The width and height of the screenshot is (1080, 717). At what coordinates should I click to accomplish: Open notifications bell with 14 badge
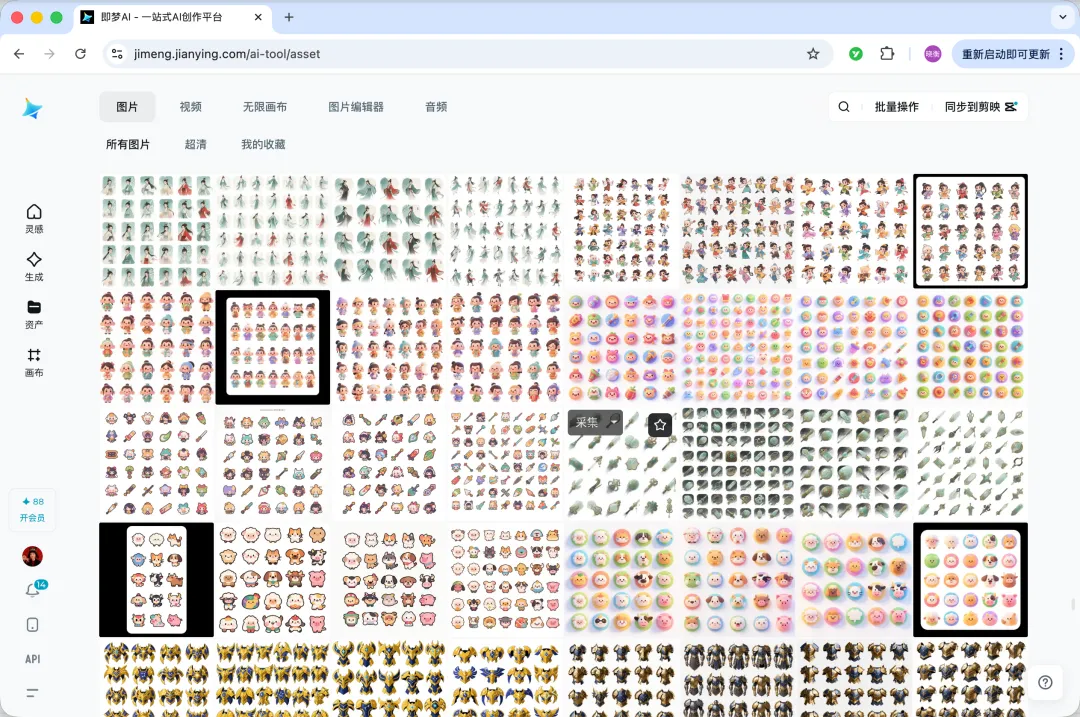click(34, 590)
